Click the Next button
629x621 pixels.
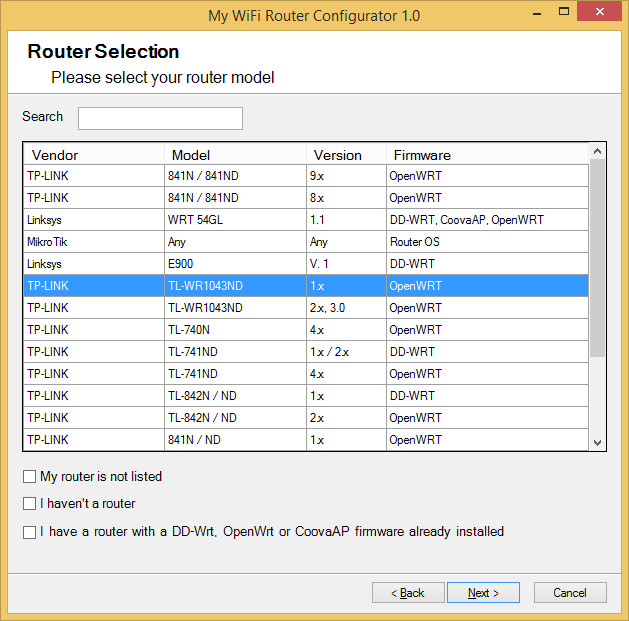[x=483, y=593]
